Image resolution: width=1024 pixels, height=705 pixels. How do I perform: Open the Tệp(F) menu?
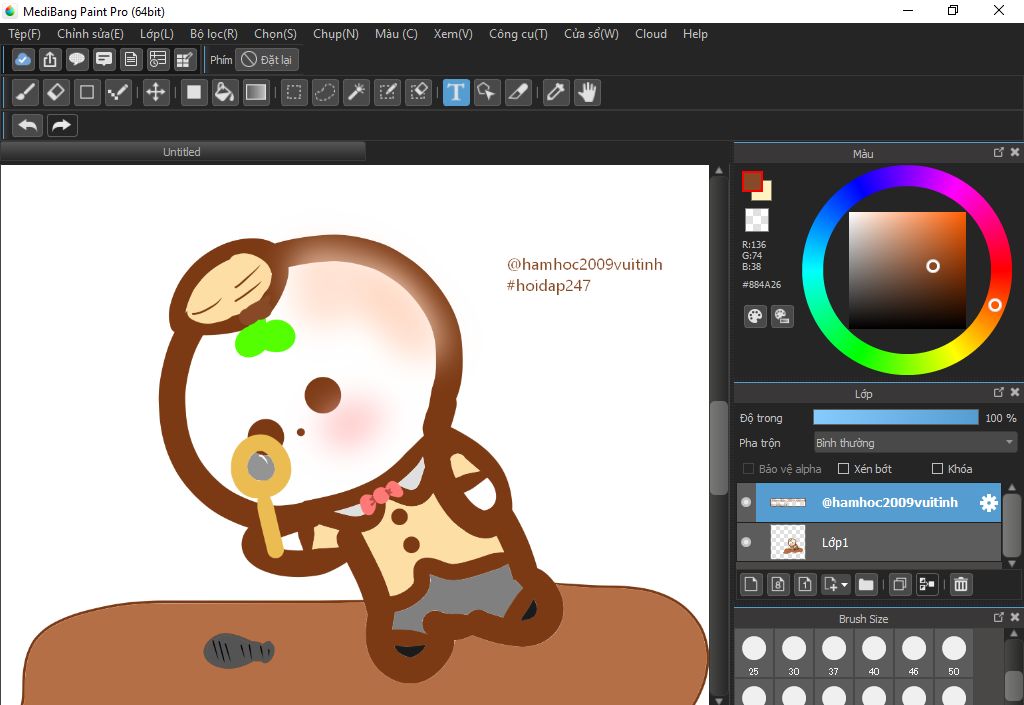tap(24, 34)
